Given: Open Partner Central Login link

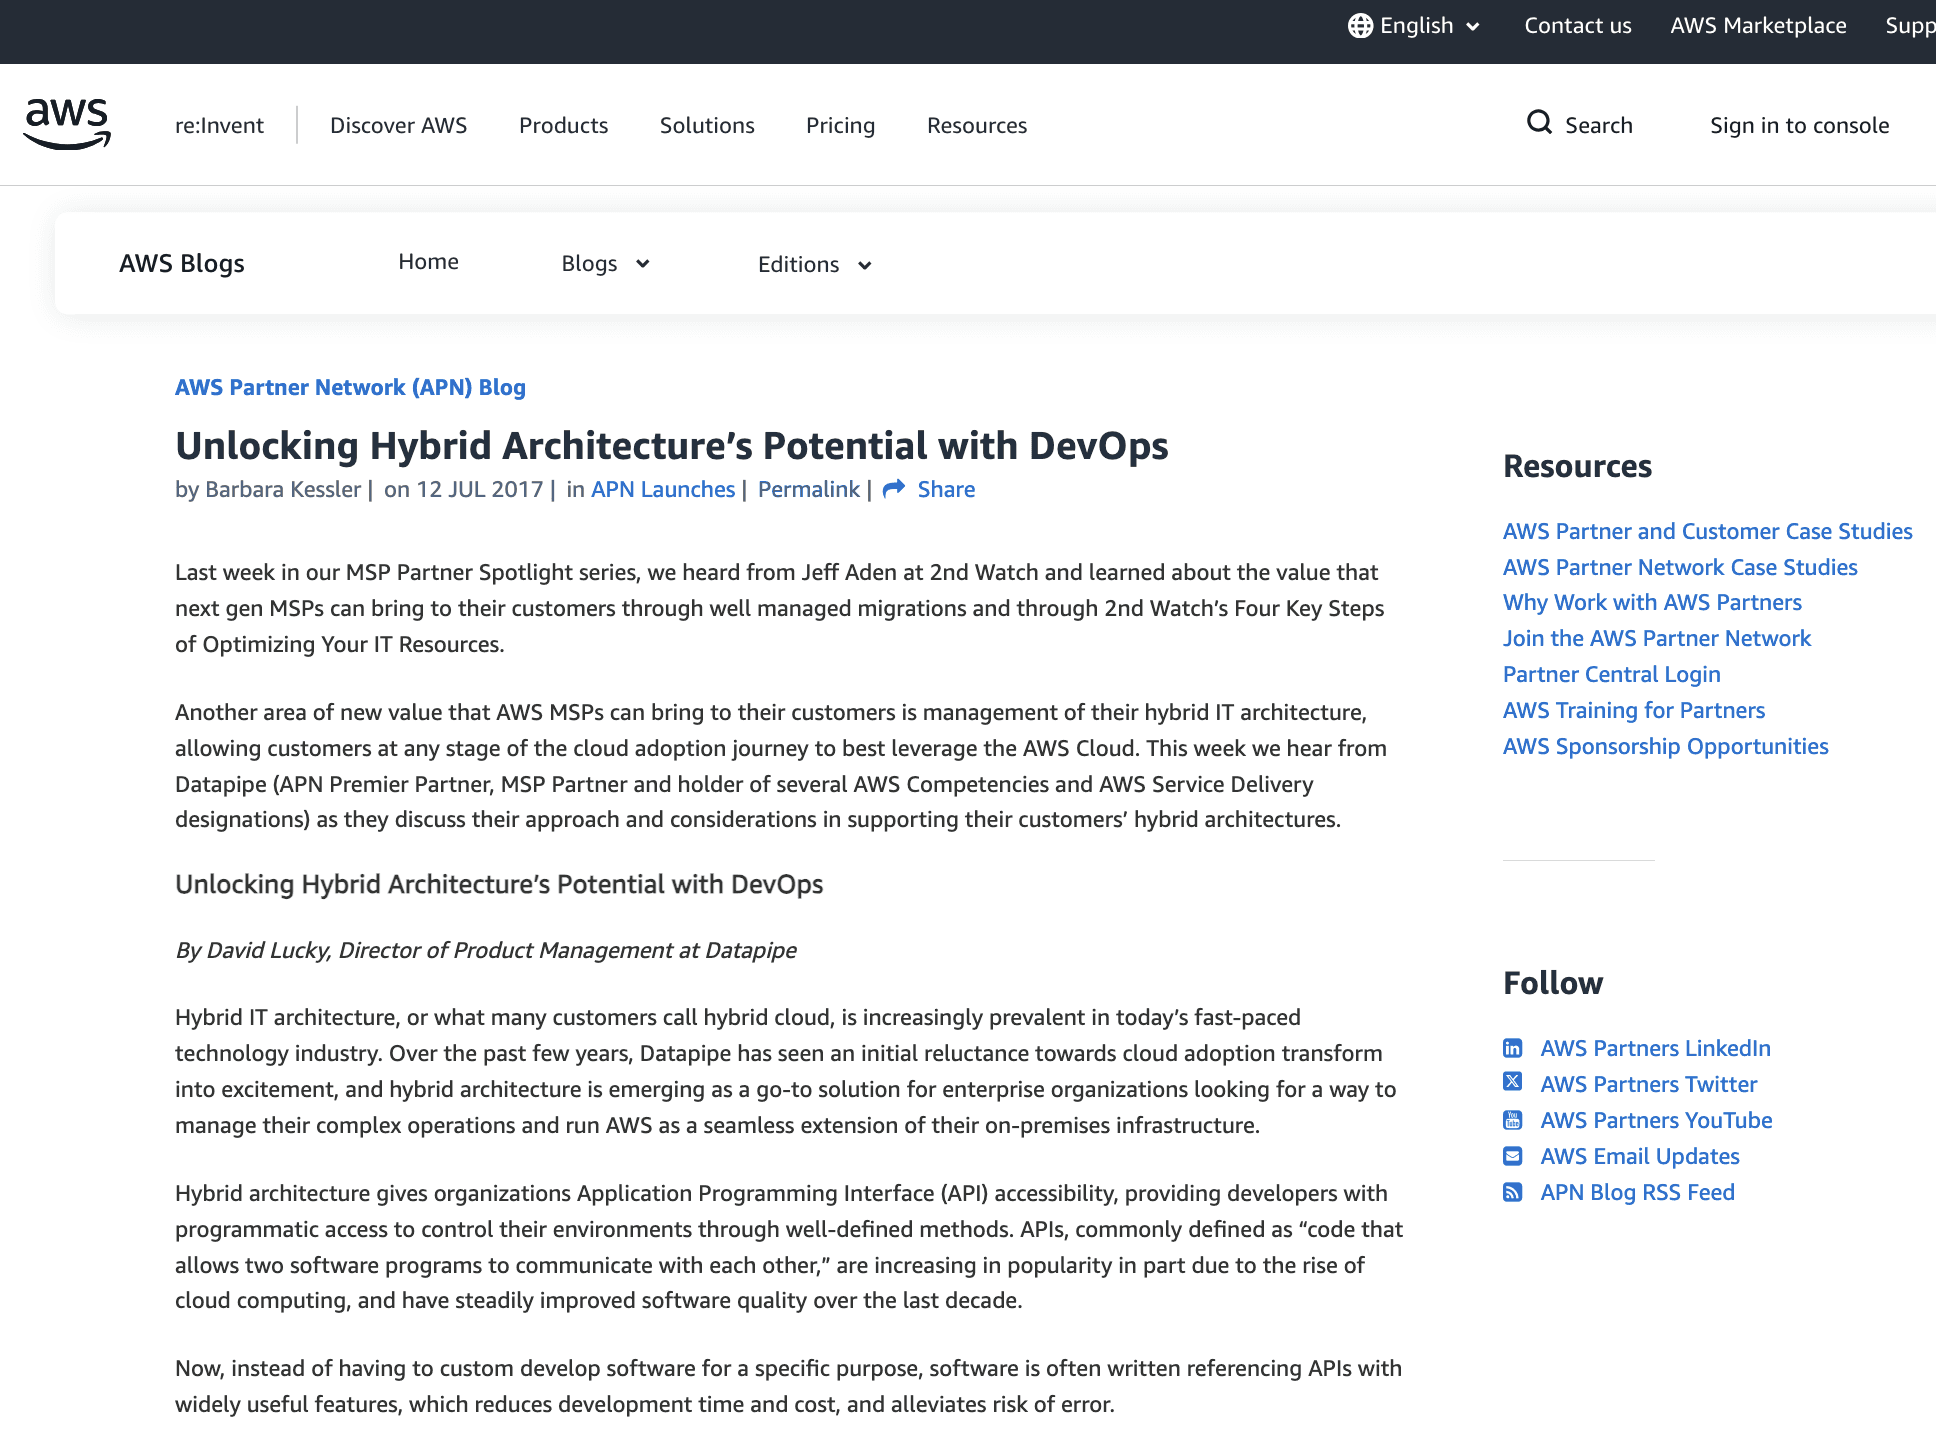Looking at the screenshot, I should tap(1612, 674).
